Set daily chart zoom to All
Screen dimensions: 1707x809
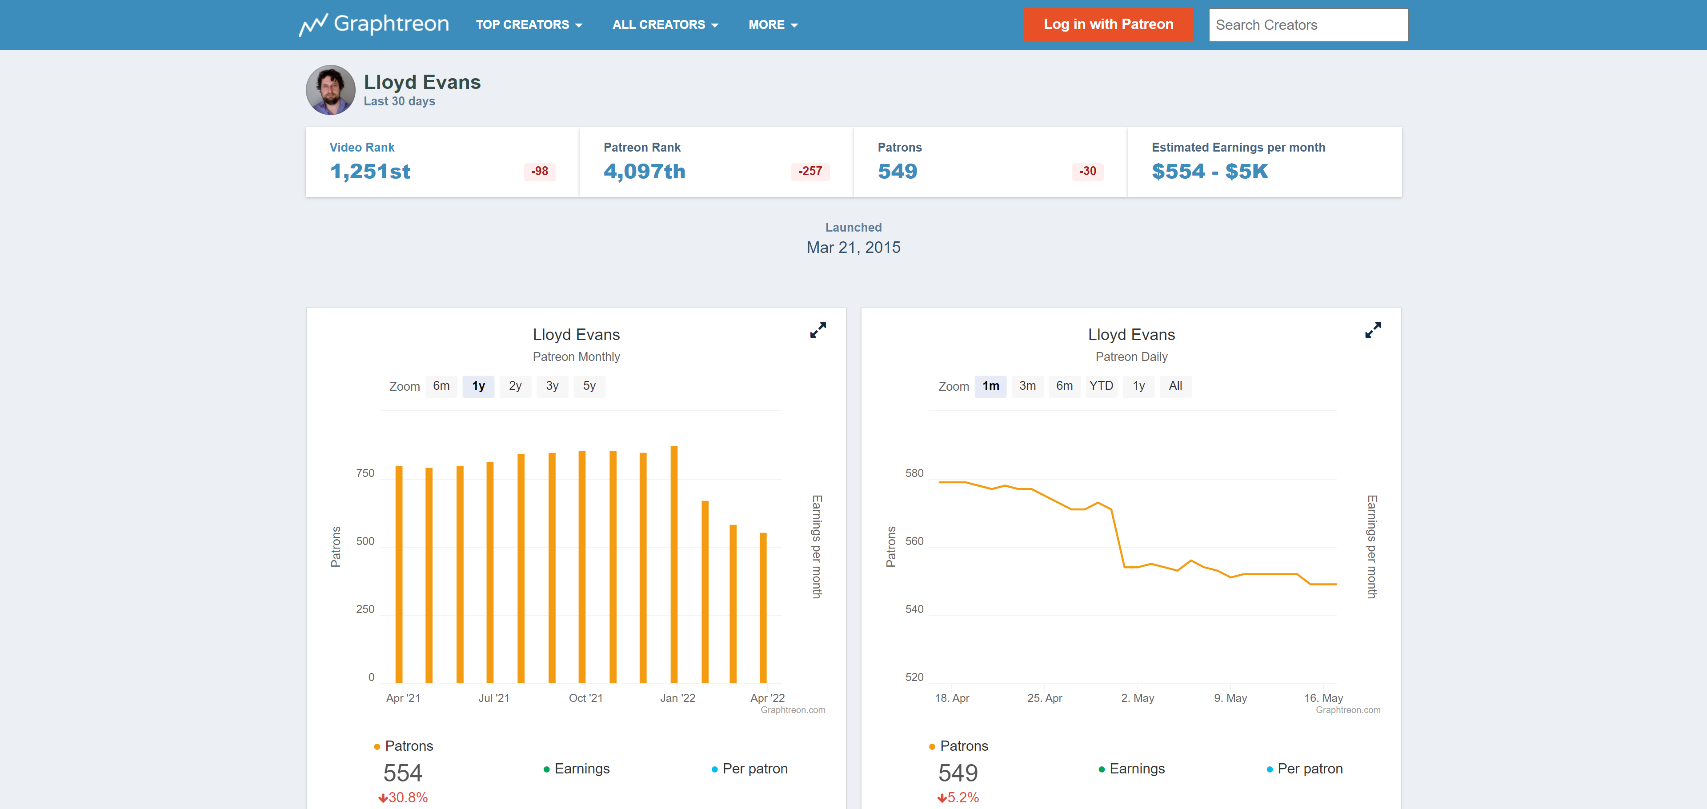(1176, 386)
